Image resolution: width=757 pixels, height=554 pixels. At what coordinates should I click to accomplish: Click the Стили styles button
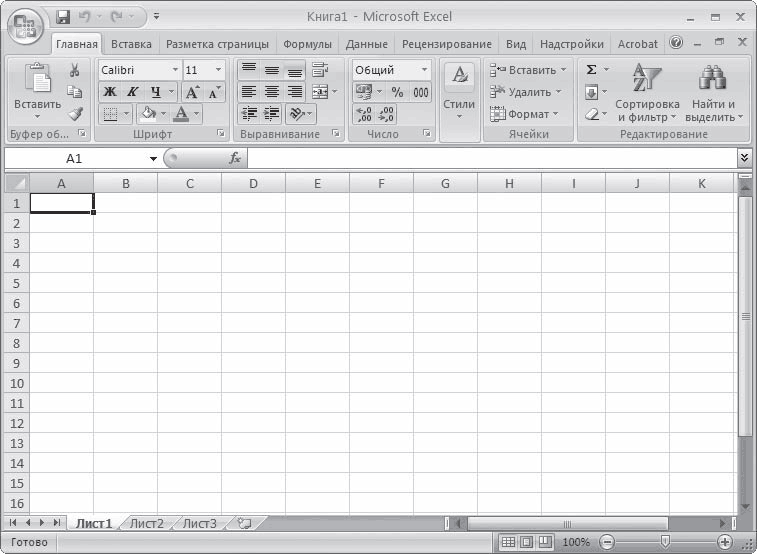click(x=459, y=93)
